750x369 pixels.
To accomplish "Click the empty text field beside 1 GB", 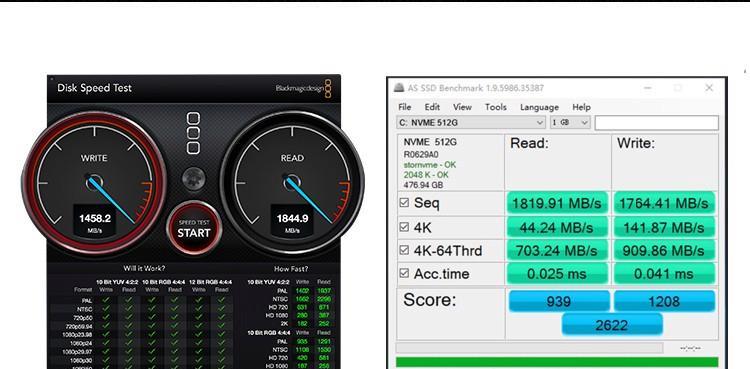I will (x=656, y=123).
